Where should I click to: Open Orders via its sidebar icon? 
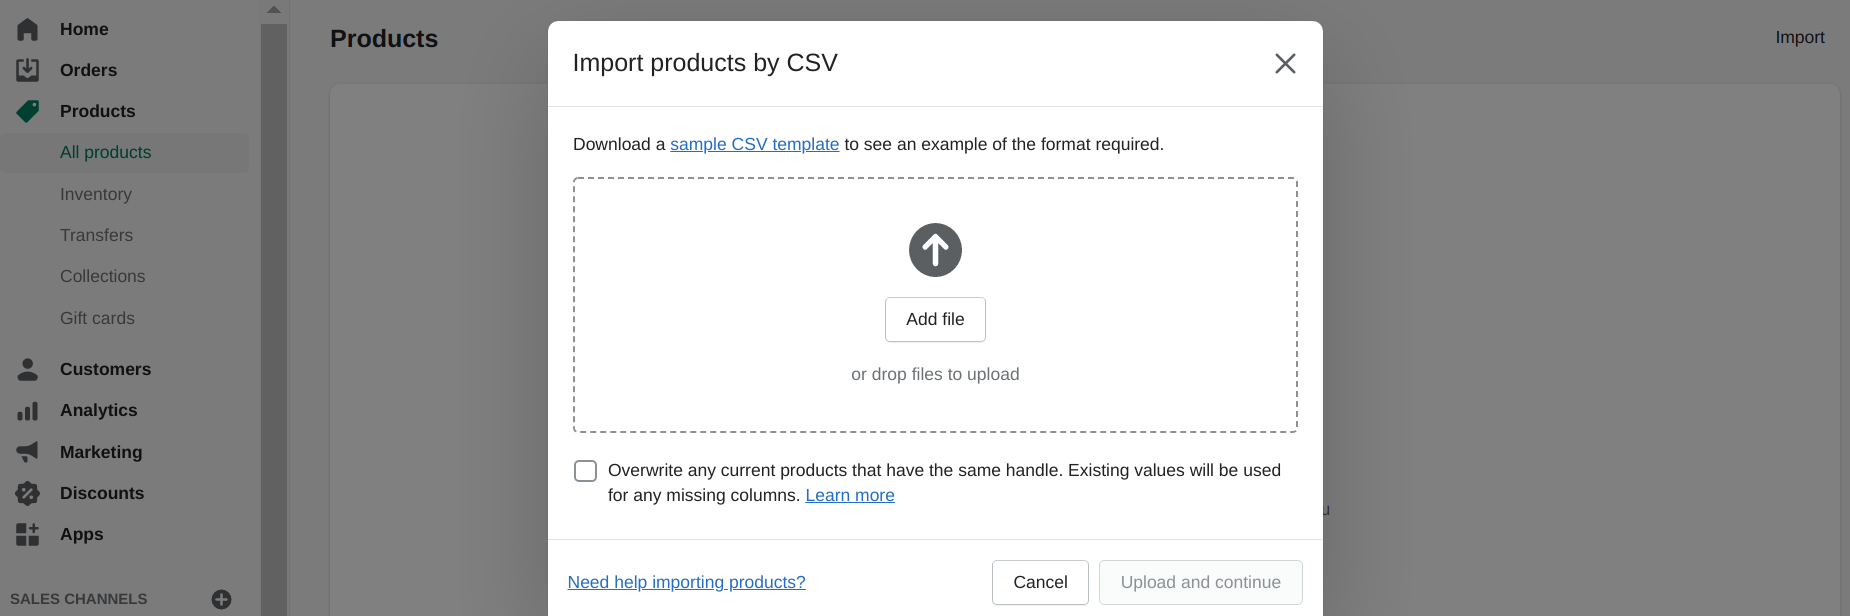coord(28,70)
